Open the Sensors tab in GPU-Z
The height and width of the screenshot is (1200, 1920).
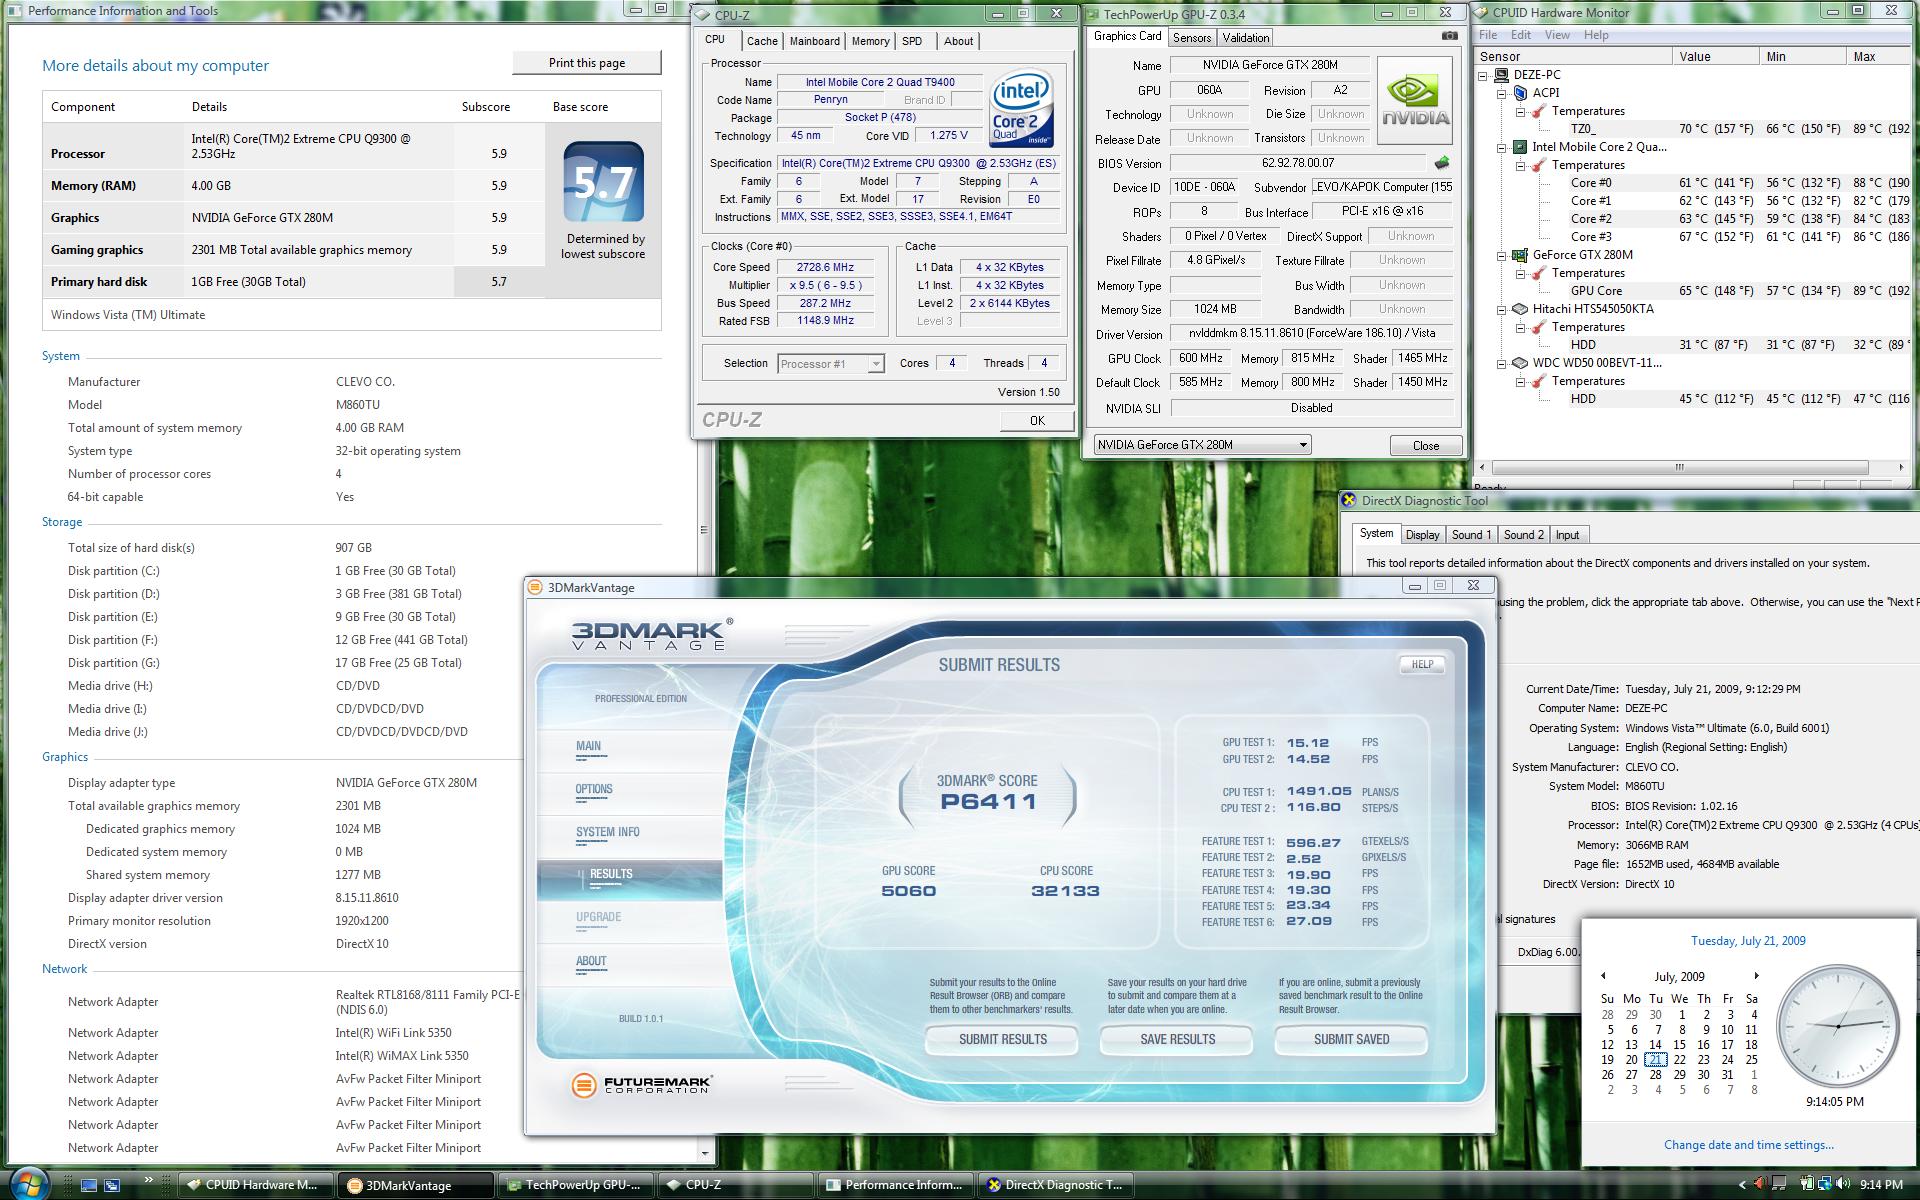pos(1191,38)
